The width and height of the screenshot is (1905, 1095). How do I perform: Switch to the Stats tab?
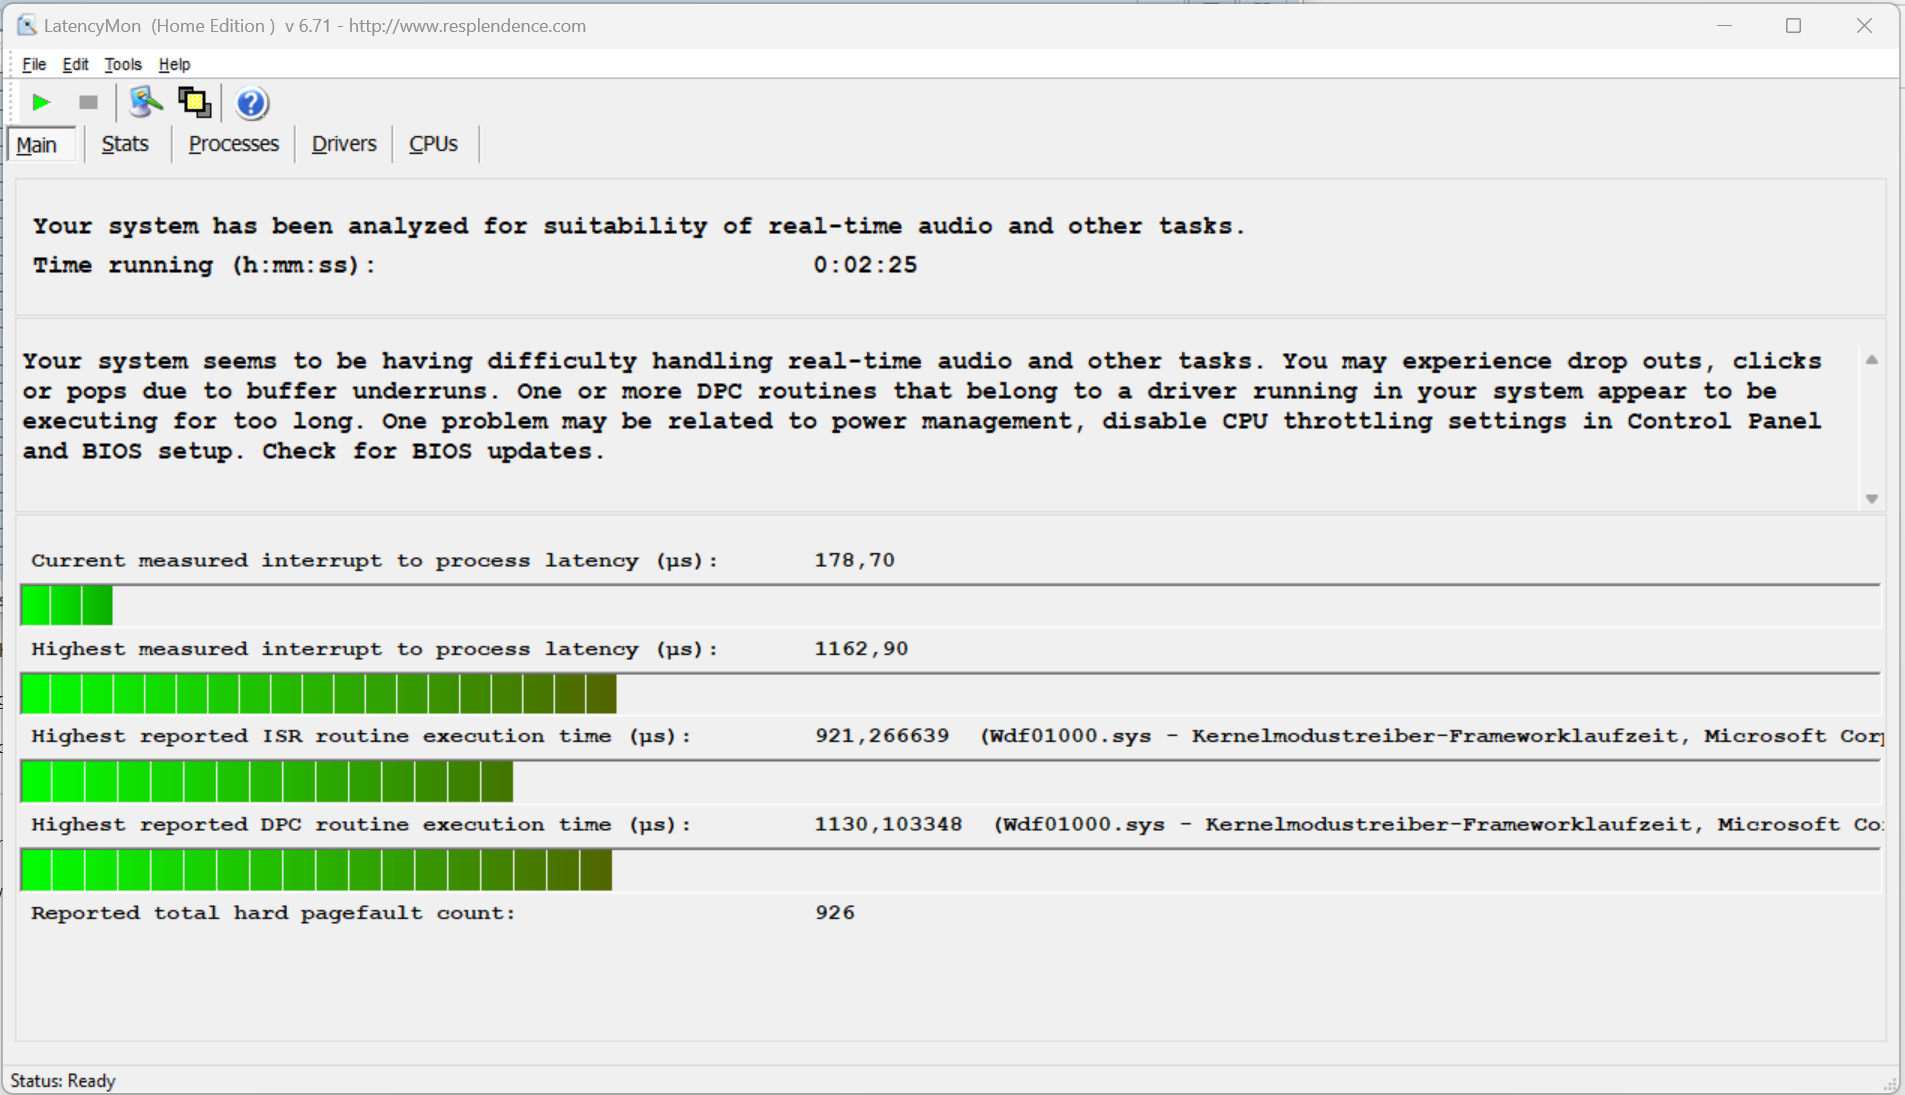[x=125, y=144]
